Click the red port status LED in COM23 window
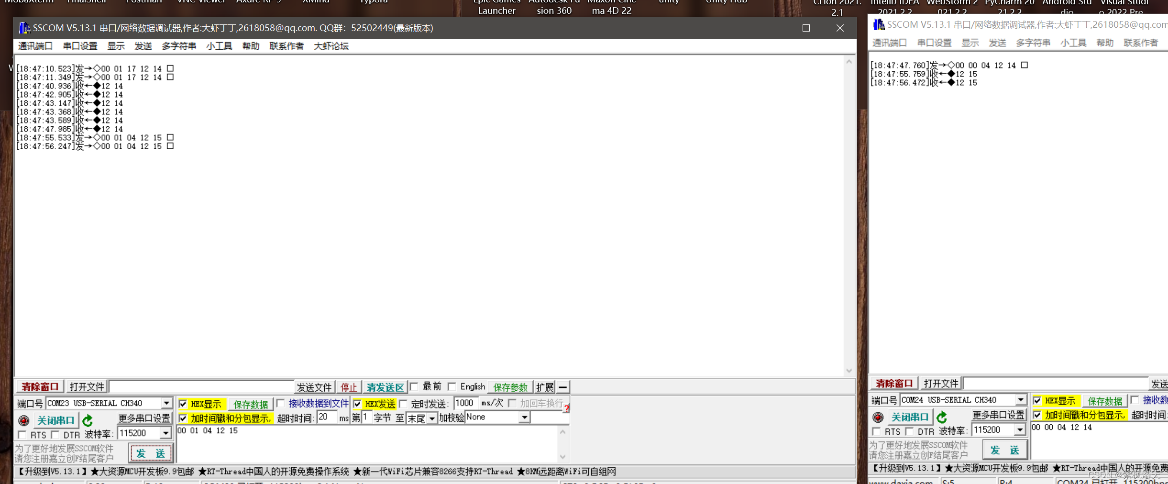 [x=24, y=420]
